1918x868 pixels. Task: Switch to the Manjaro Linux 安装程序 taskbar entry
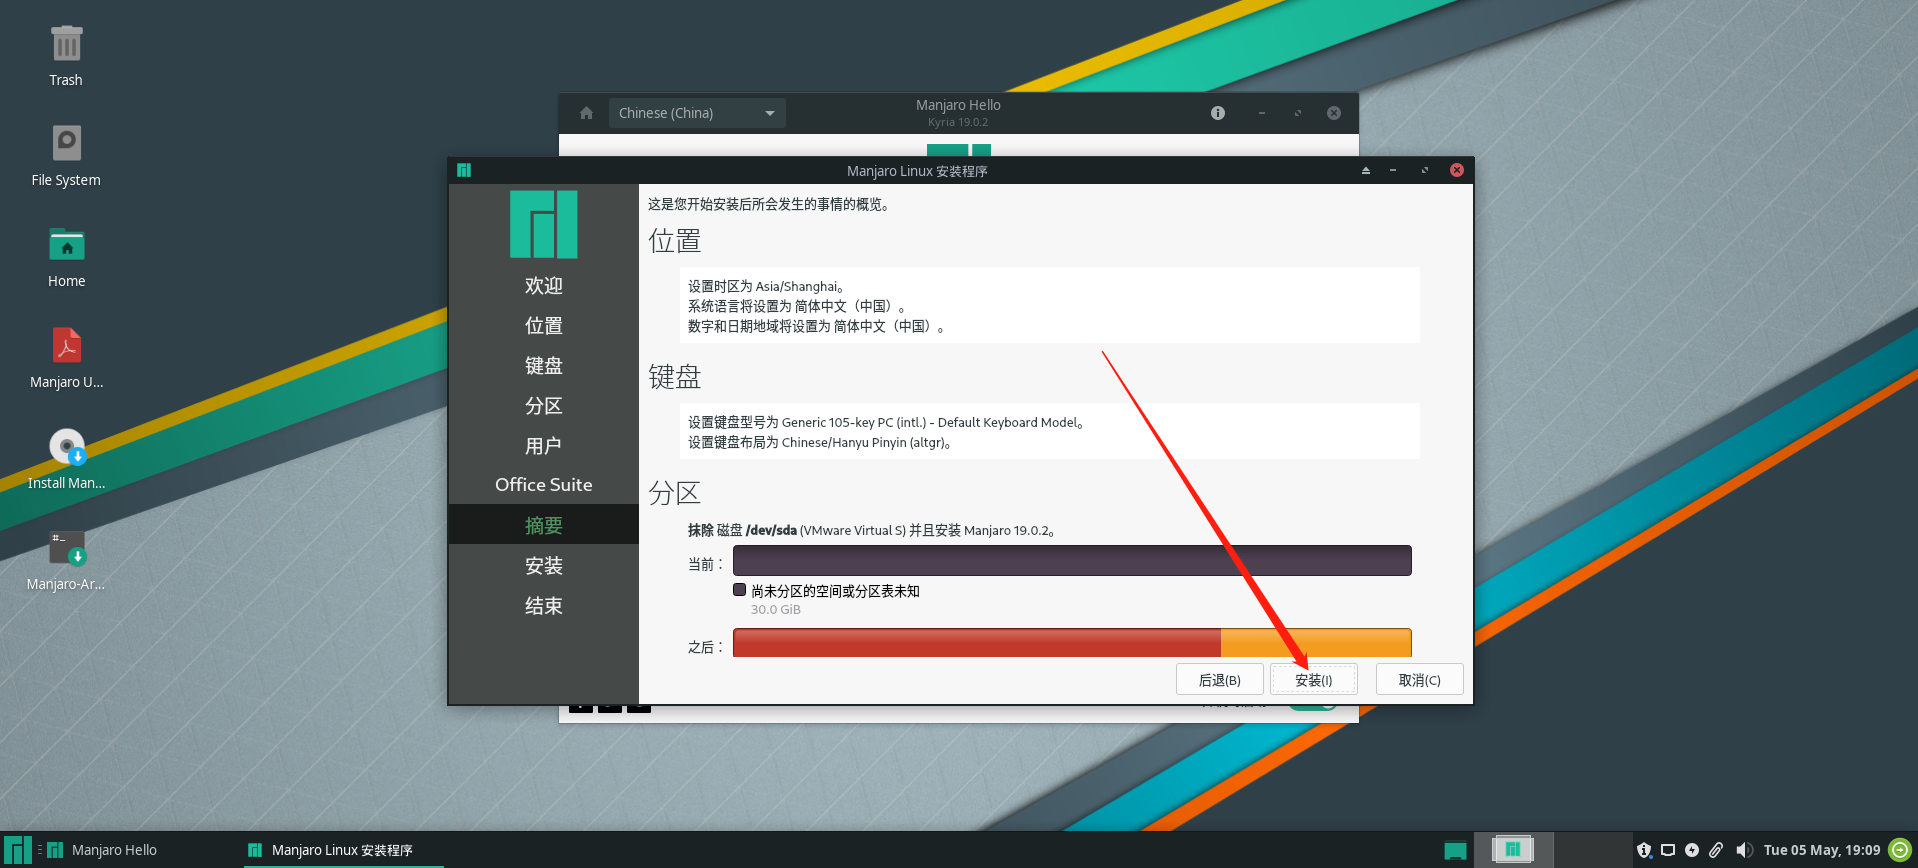(342, 850)
